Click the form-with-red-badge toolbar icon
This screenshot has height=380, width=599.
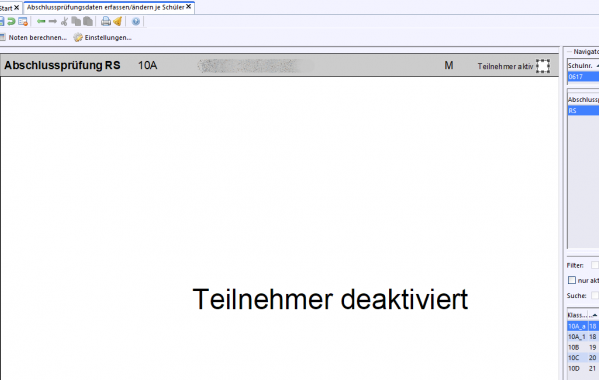pos(23,21)
